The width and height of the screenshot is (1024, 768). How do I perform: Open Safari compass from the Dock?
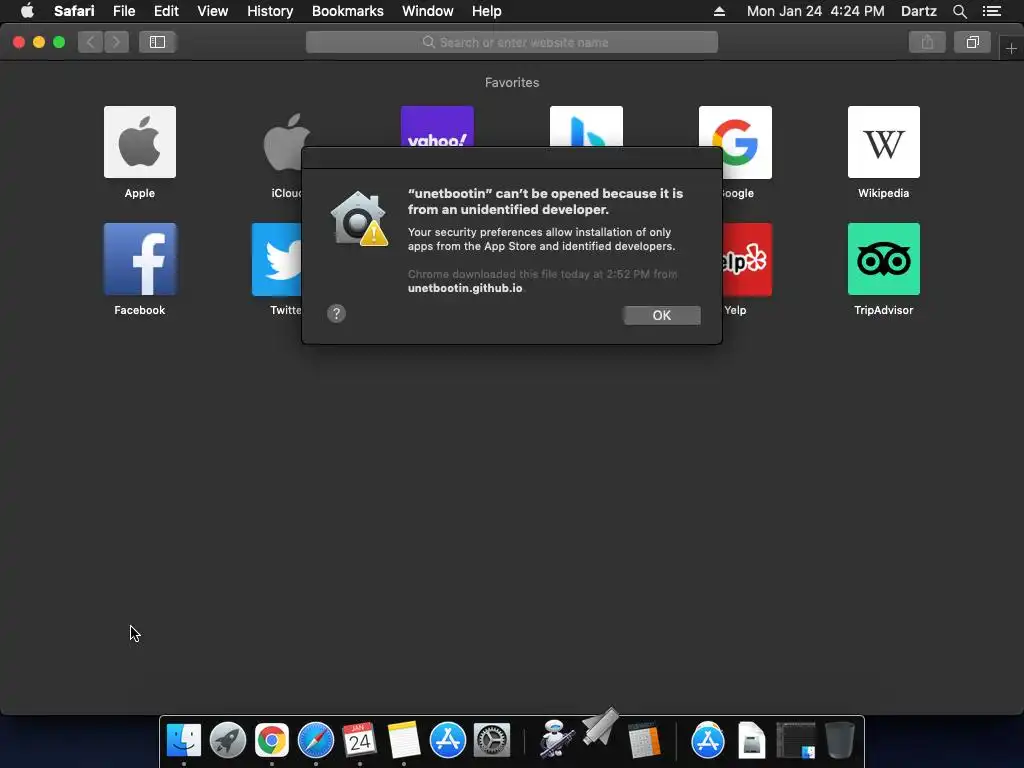(315, 740)
